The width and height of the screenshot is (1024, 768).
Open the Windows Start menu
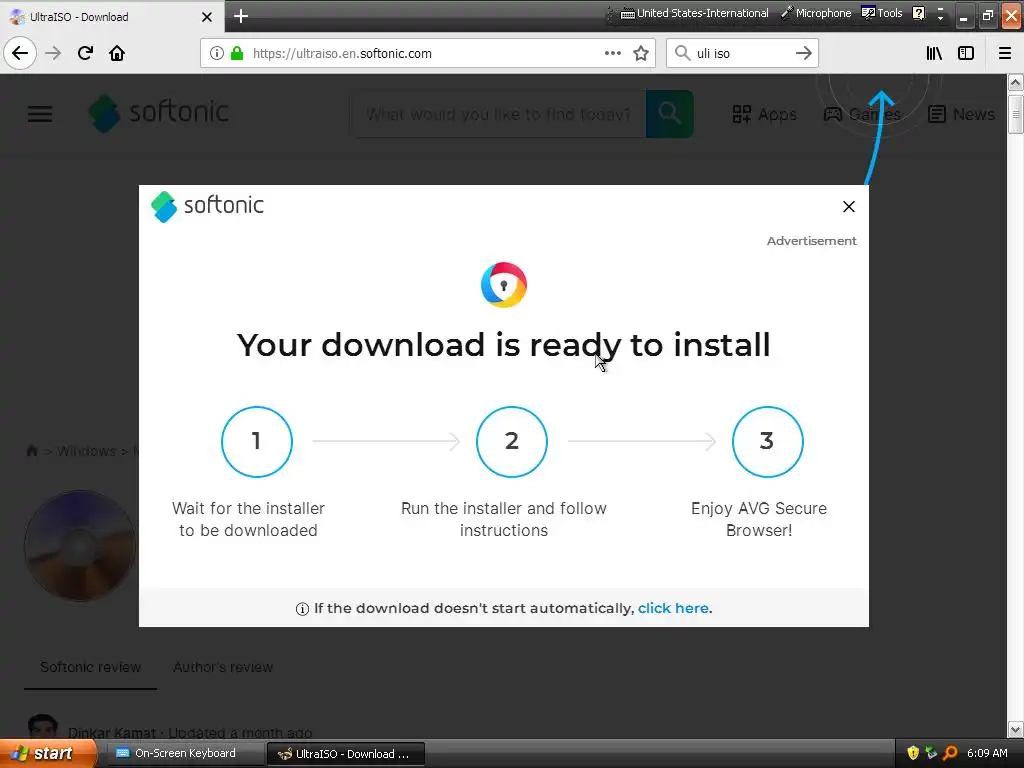pyautogui.click(x=48, y=754)
